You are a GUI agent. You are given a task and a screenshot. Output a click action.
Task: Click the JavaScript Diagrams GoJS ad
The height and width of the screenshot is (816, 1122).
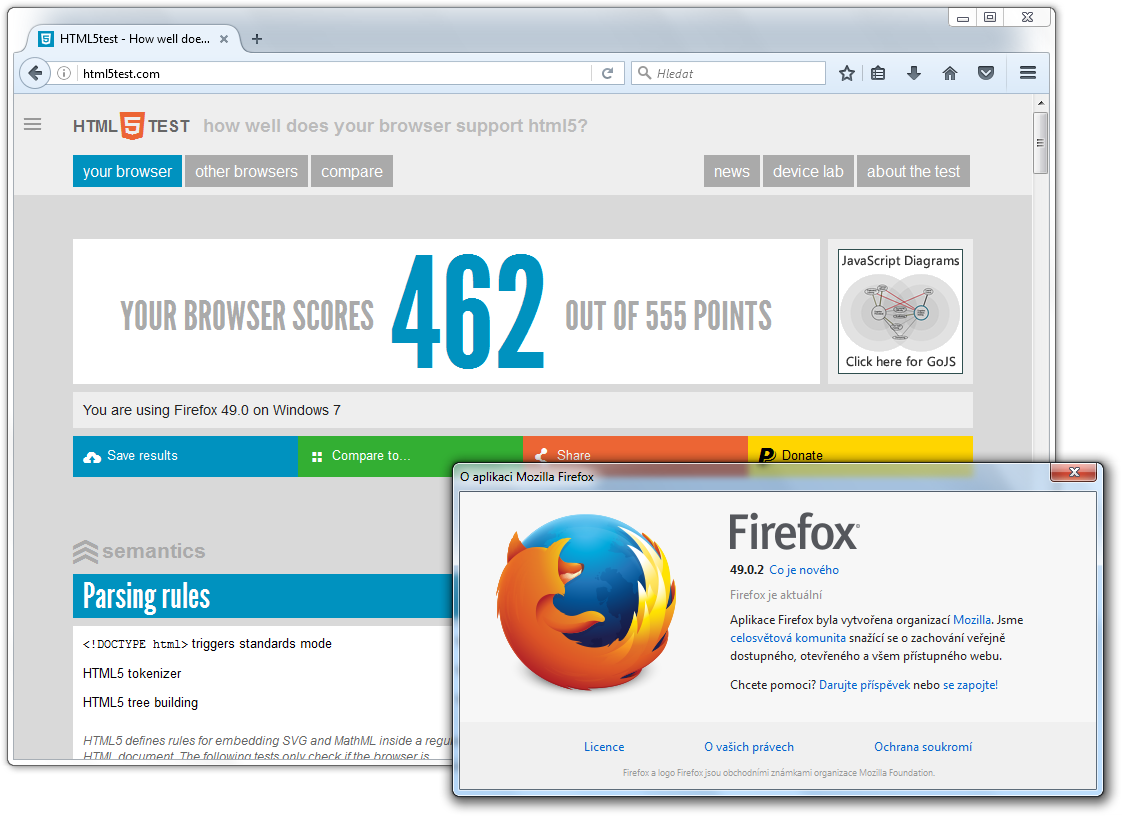tap(900, 311)
